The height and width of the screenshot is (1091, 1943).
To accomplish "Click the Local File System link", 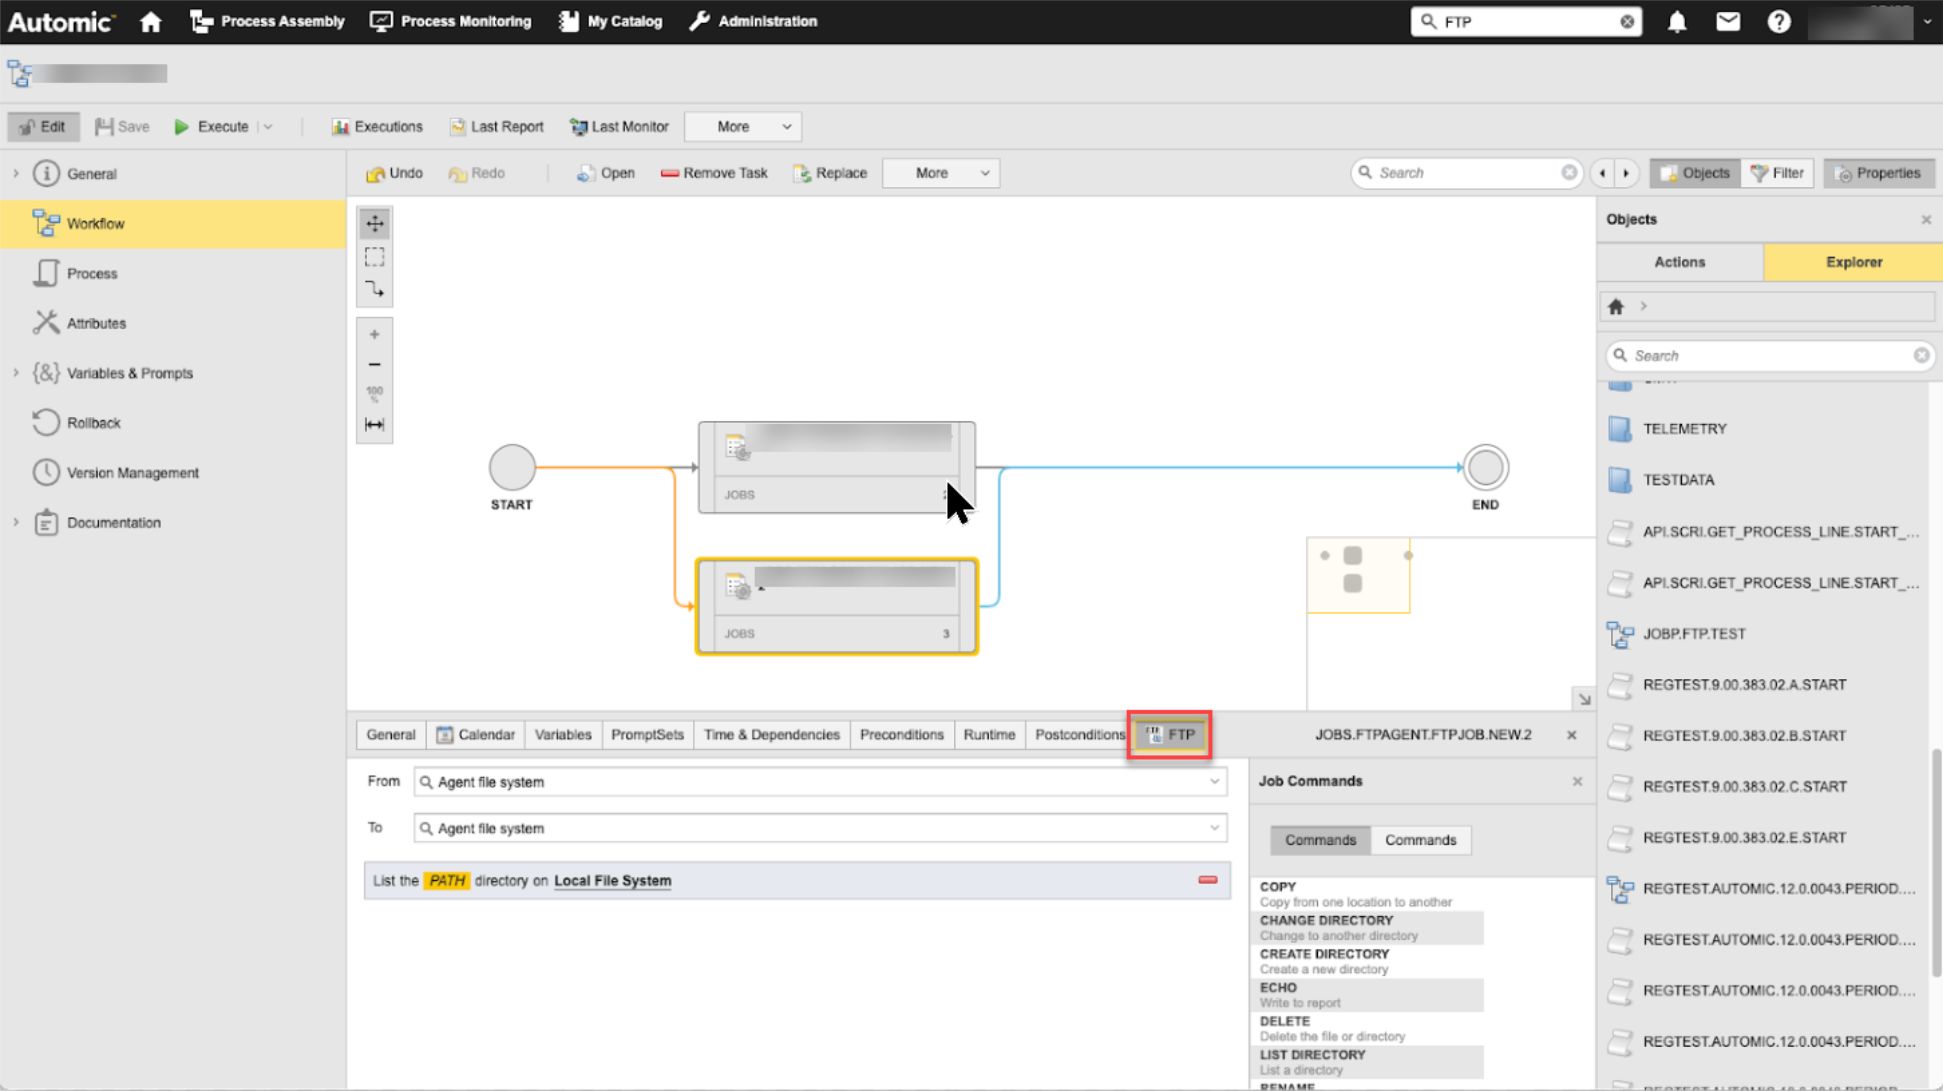I will [x=612, y=881].
